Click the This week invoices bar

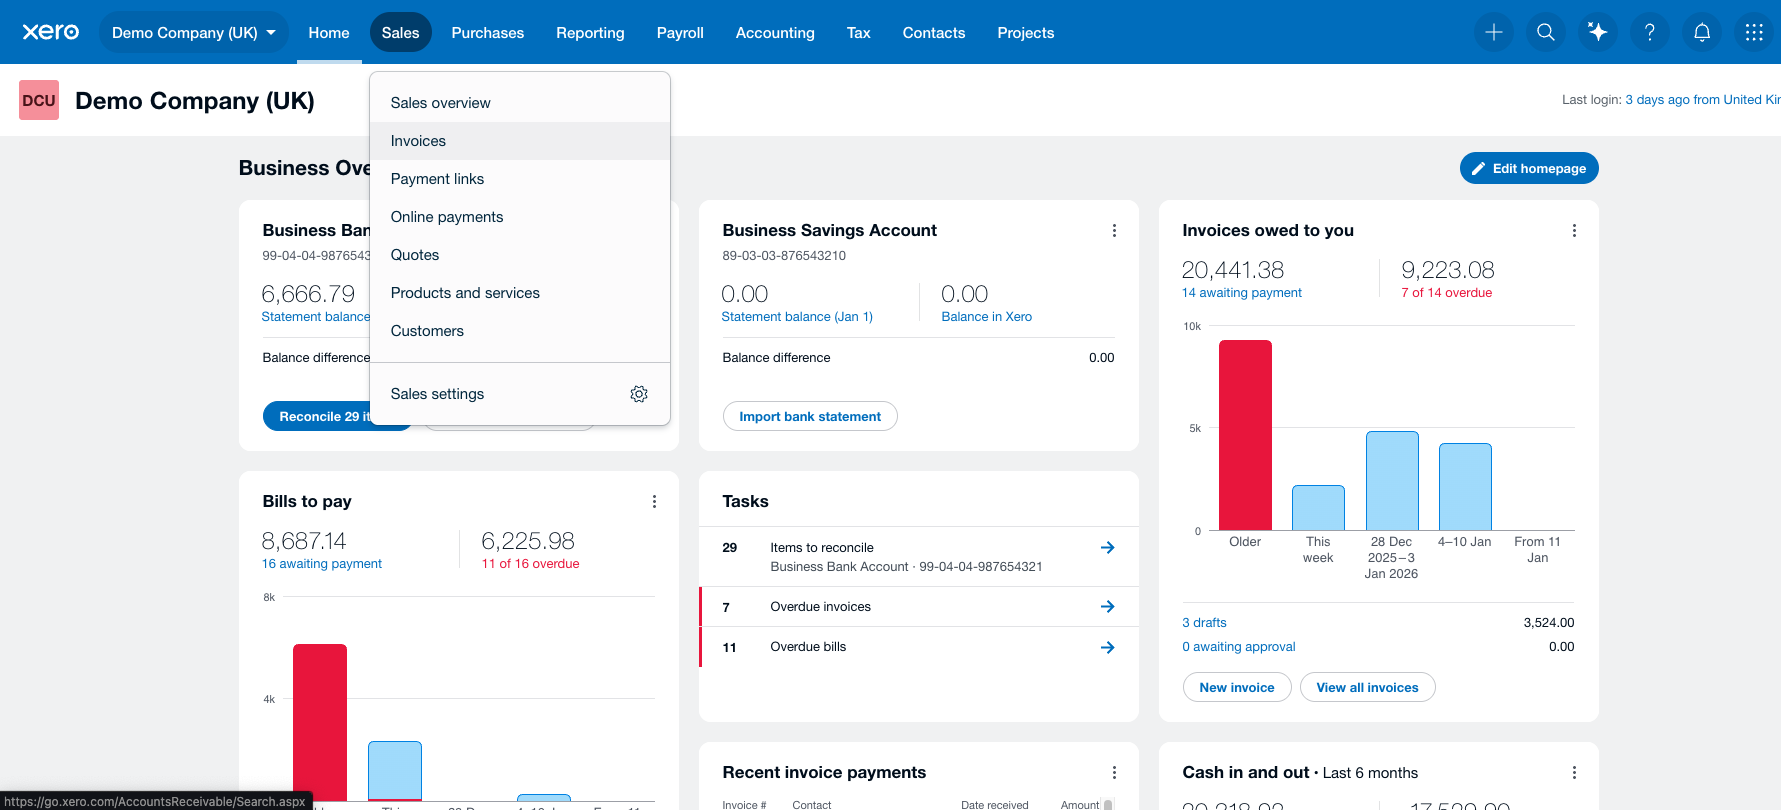1318,508
